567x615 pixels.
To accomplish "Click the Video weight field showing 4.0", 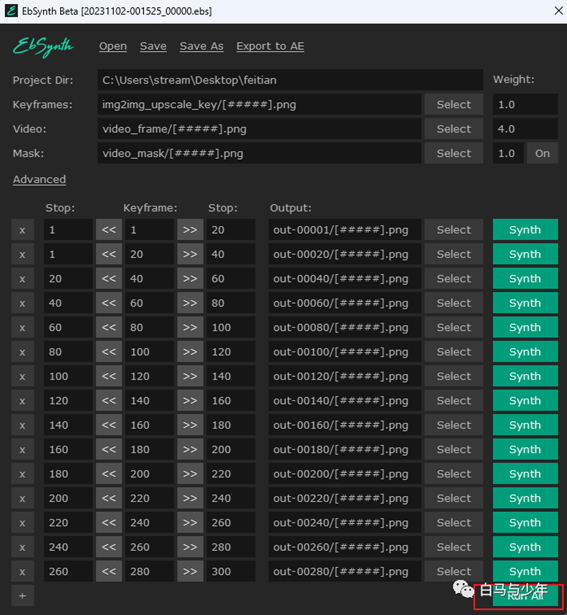I will coord(525,129).
